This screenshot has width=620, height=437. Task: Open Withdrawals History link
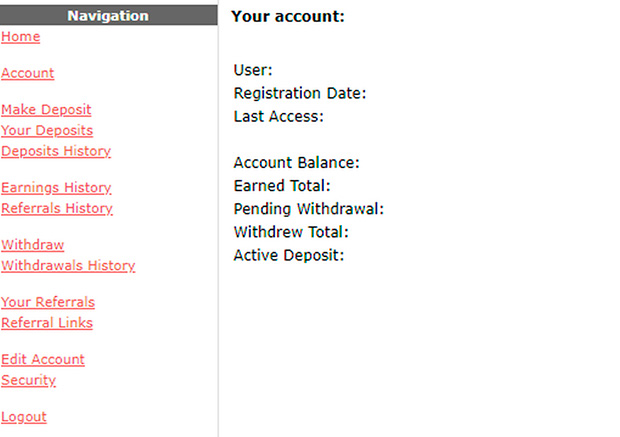coord(68,265)
